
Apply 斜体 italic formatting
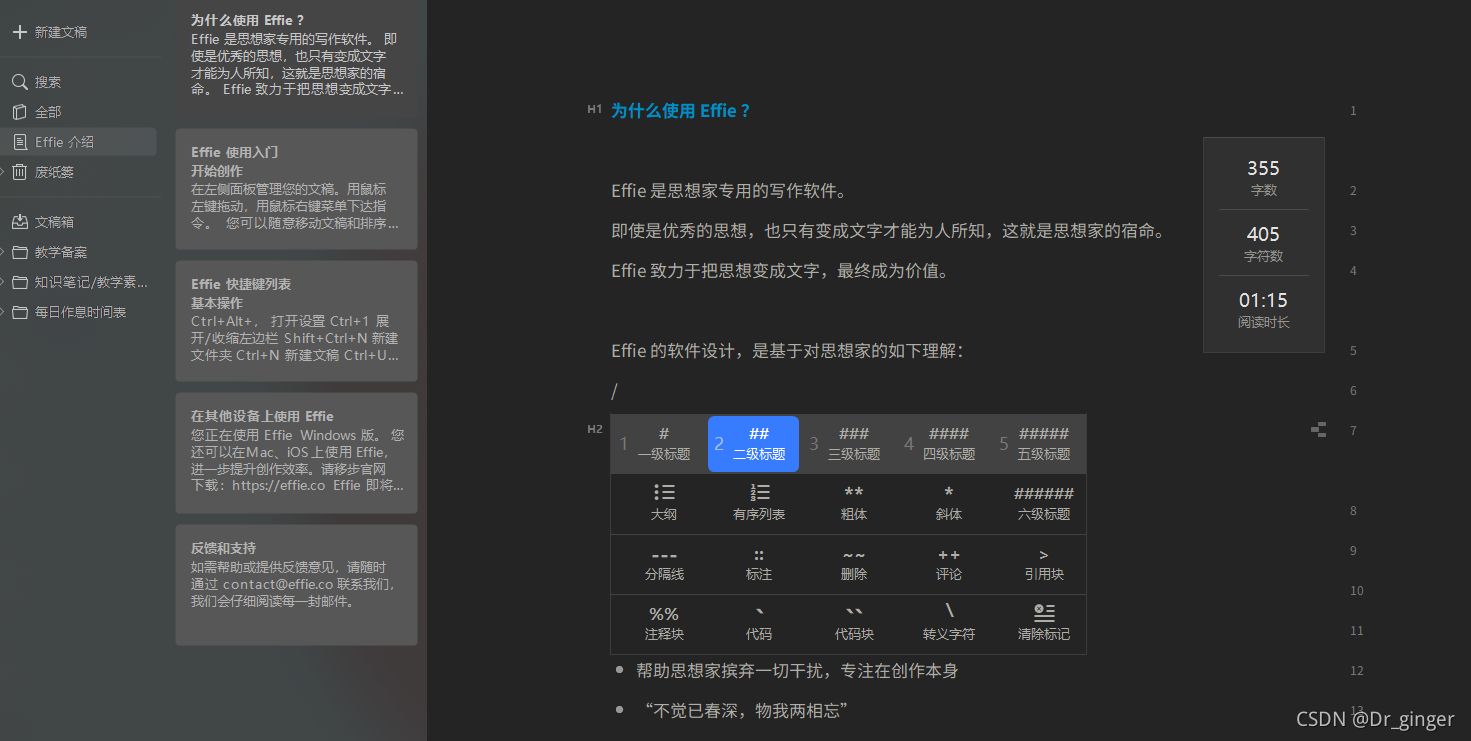point(949,504)
